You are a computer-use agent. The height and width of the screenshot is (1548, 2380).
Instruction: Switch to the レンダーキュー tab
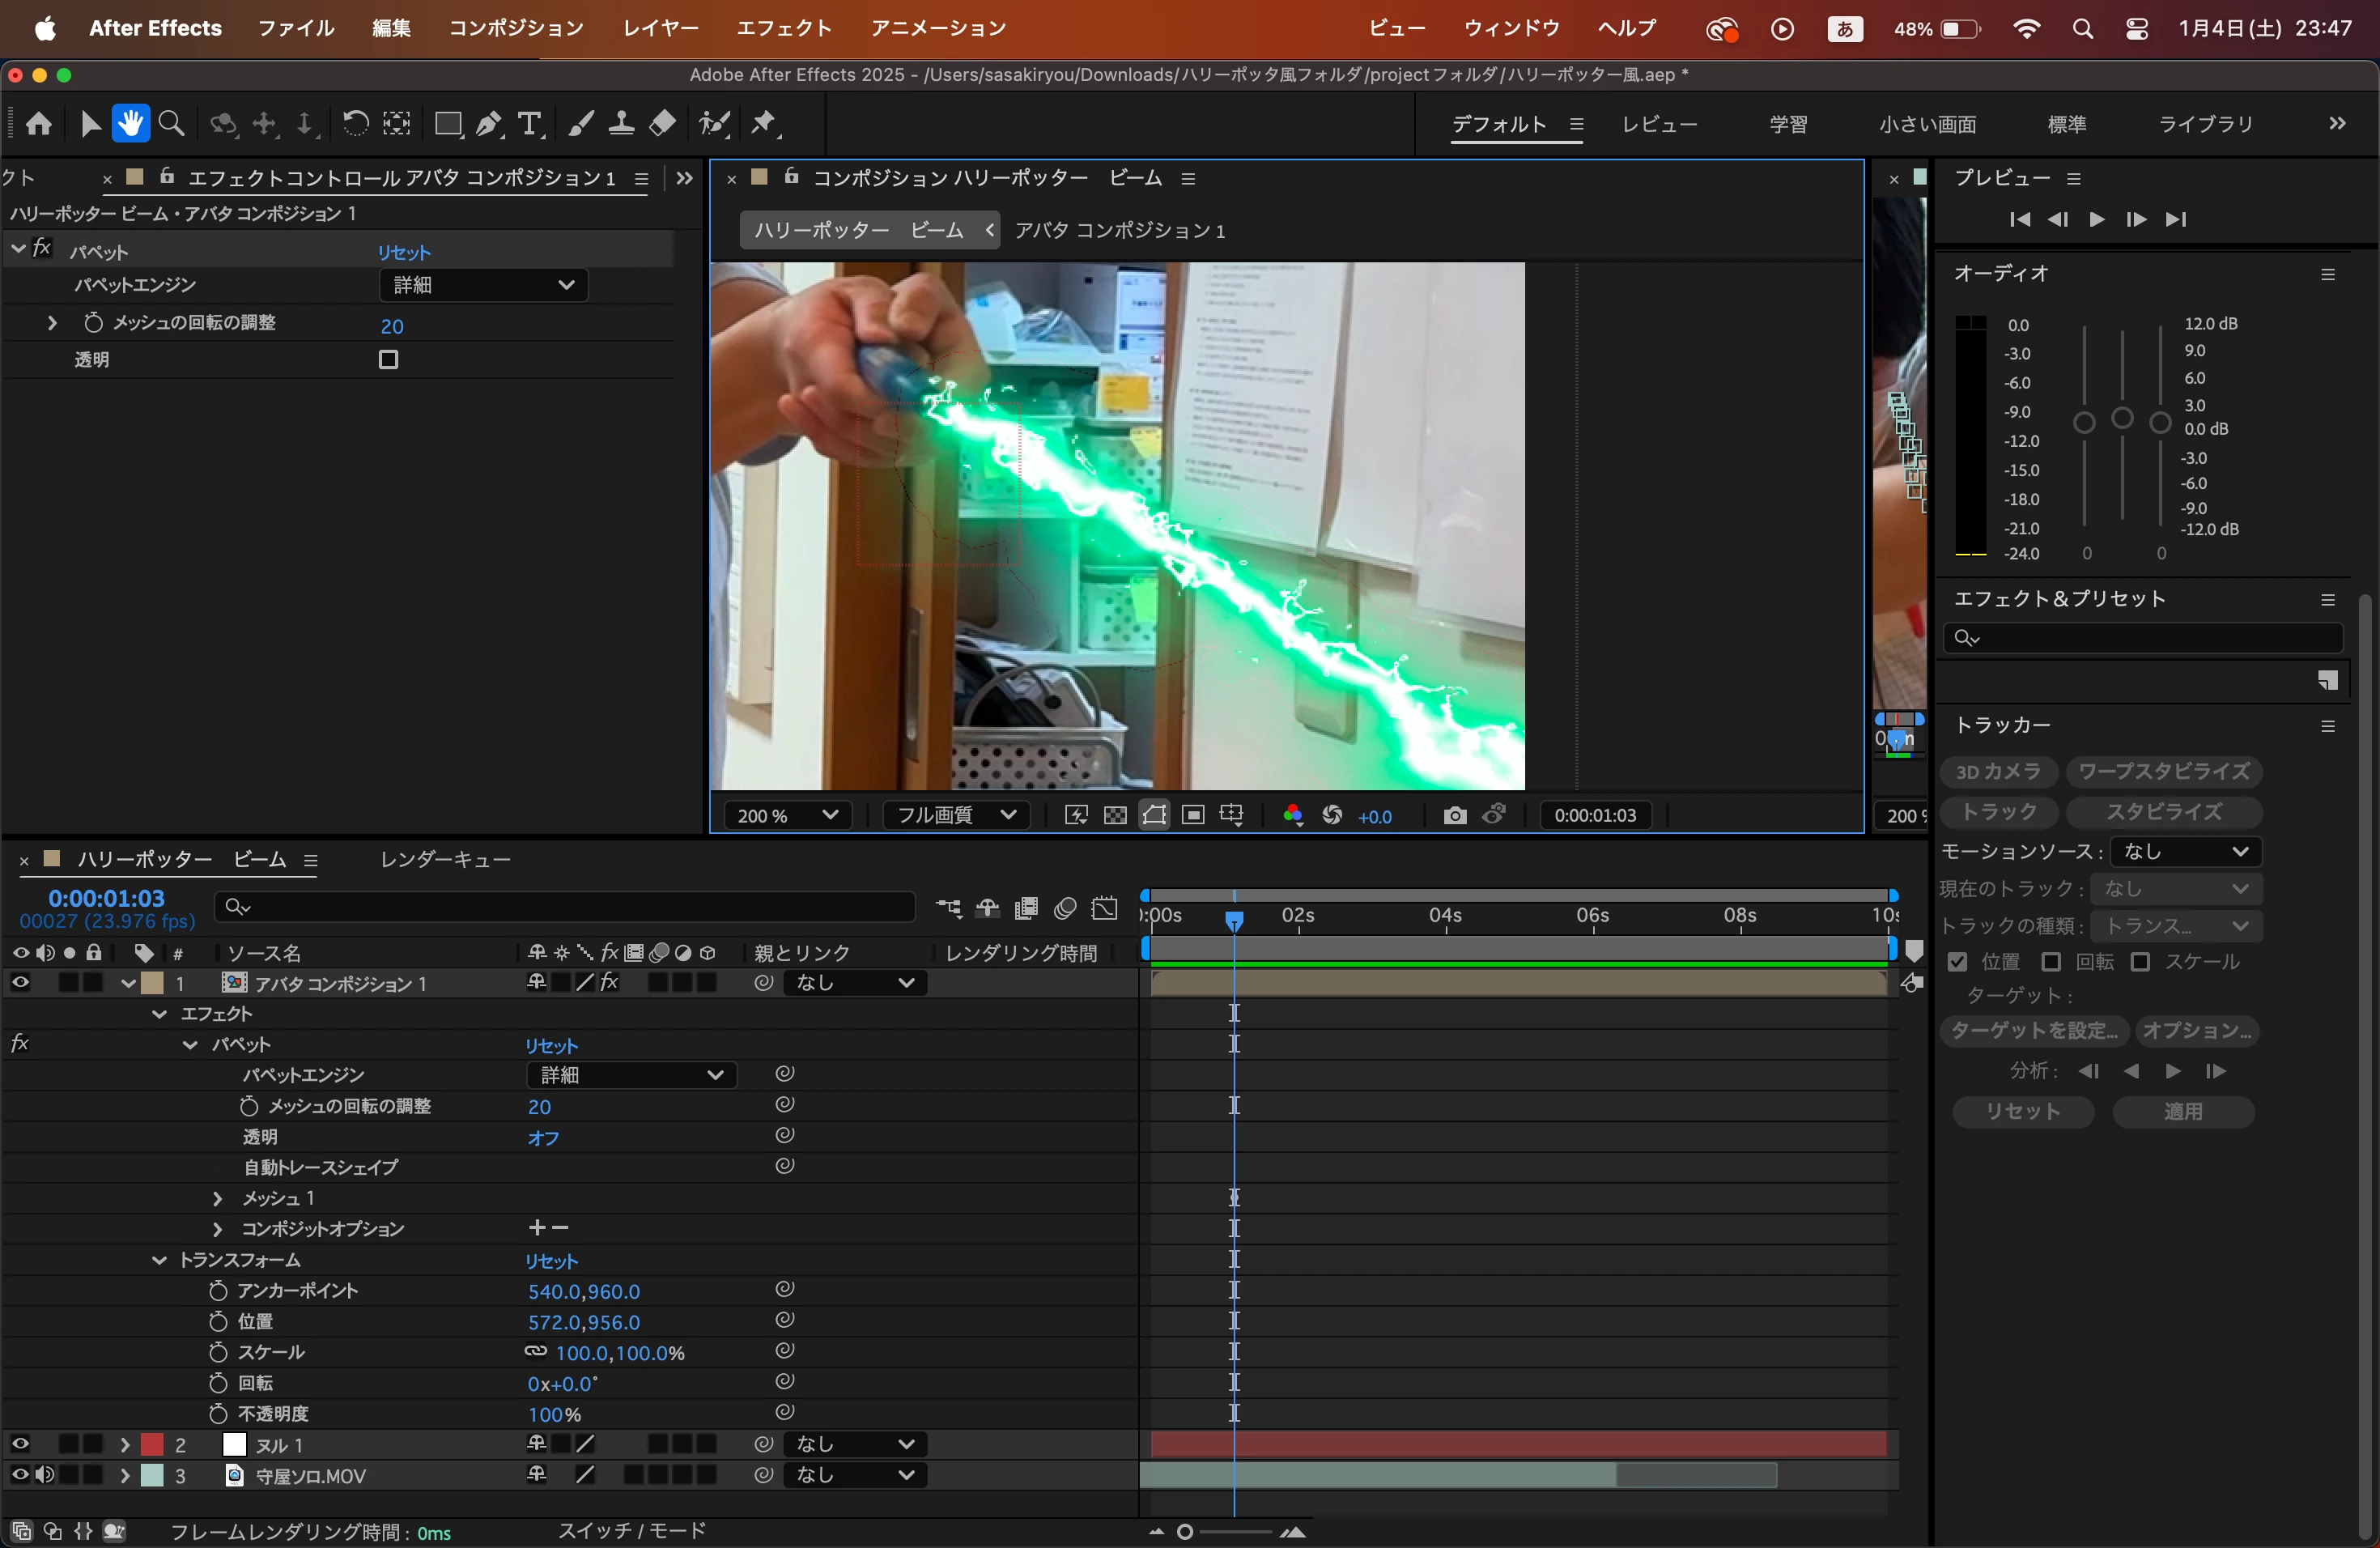coord(445,860)
